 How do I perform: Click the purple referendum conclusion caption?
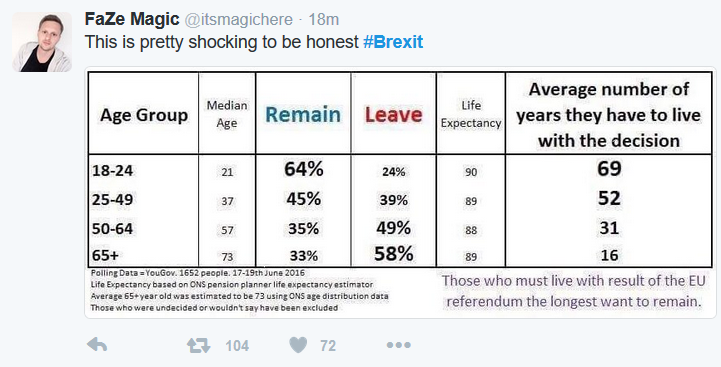574,291
